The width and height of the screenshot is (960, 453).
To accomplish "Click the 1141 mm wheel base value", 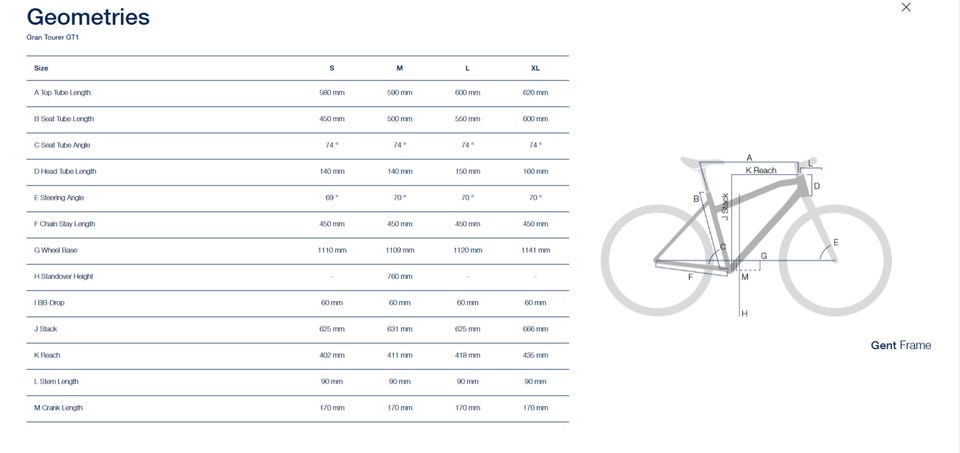I will click(x=535, y=250).
